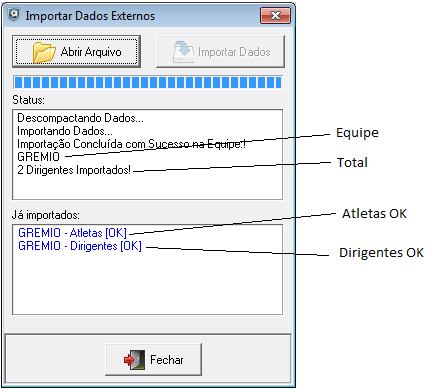This screenshot has width=426, height=392.
Task: Select GREMIO - Atletas [OK] entry
Action: point(72,233)
